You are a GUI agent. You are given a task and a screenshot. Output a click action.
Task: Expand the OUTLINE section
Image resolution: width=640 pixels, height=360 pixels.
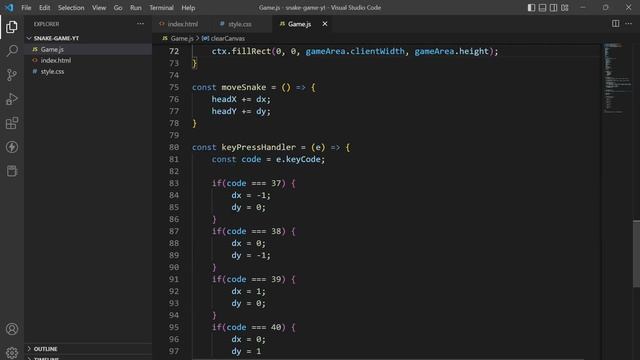point(88,349)
